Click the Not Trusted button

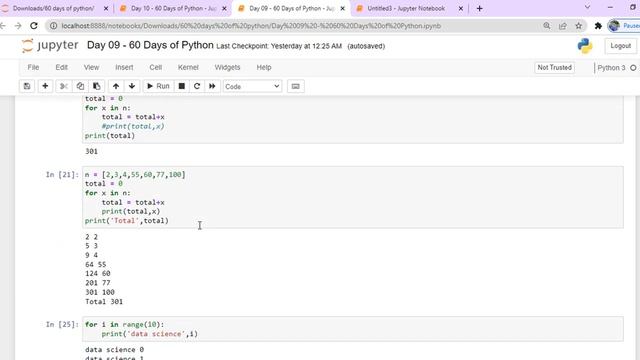(x=554, y=67)
